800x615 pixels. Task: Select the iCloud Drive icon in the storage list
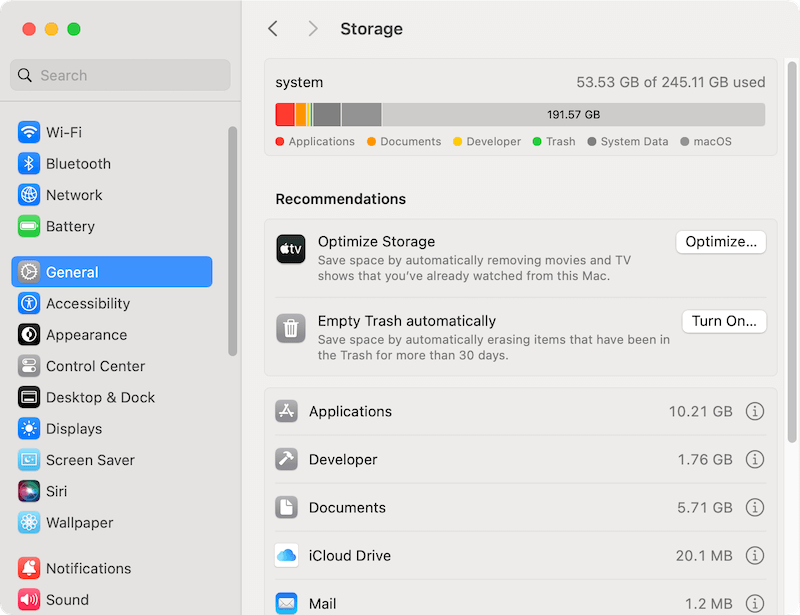point(287,555)
